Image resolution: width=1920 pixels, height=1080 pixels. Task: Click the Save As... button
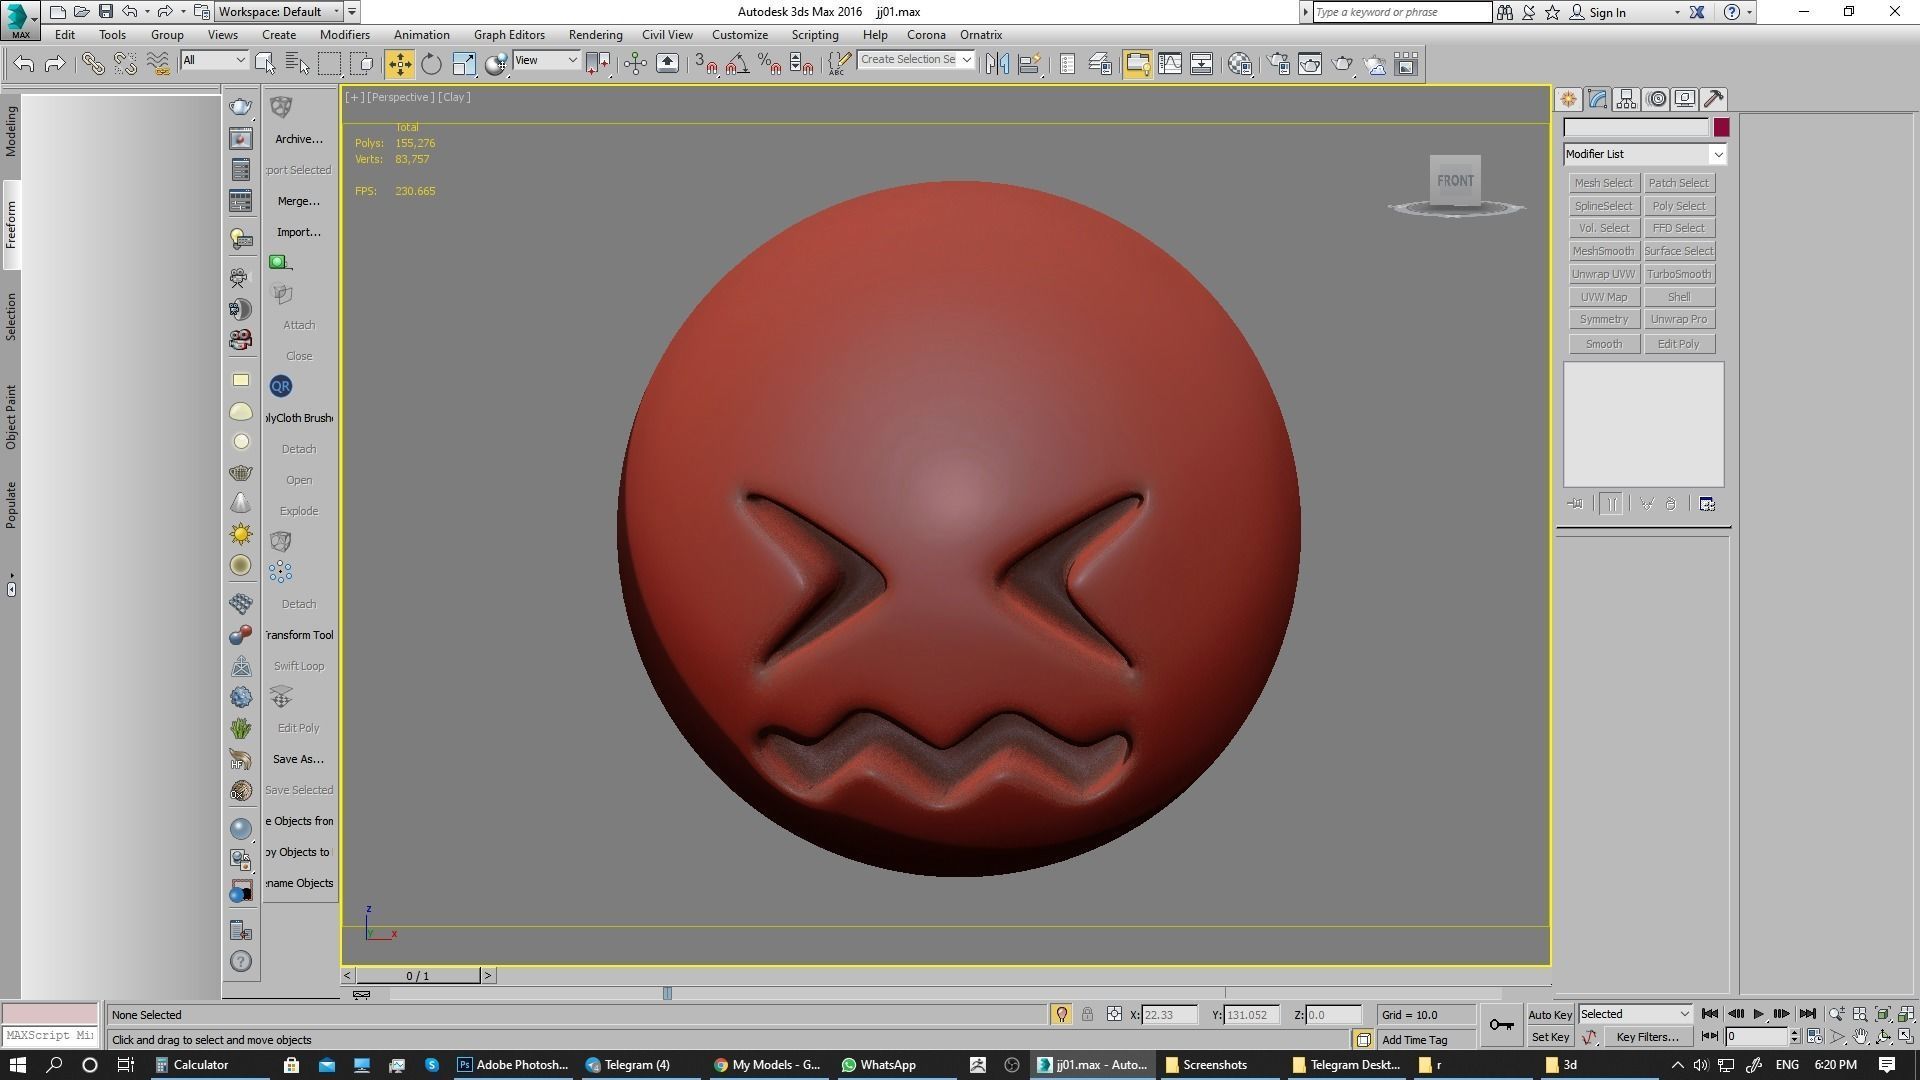point(299,759)
